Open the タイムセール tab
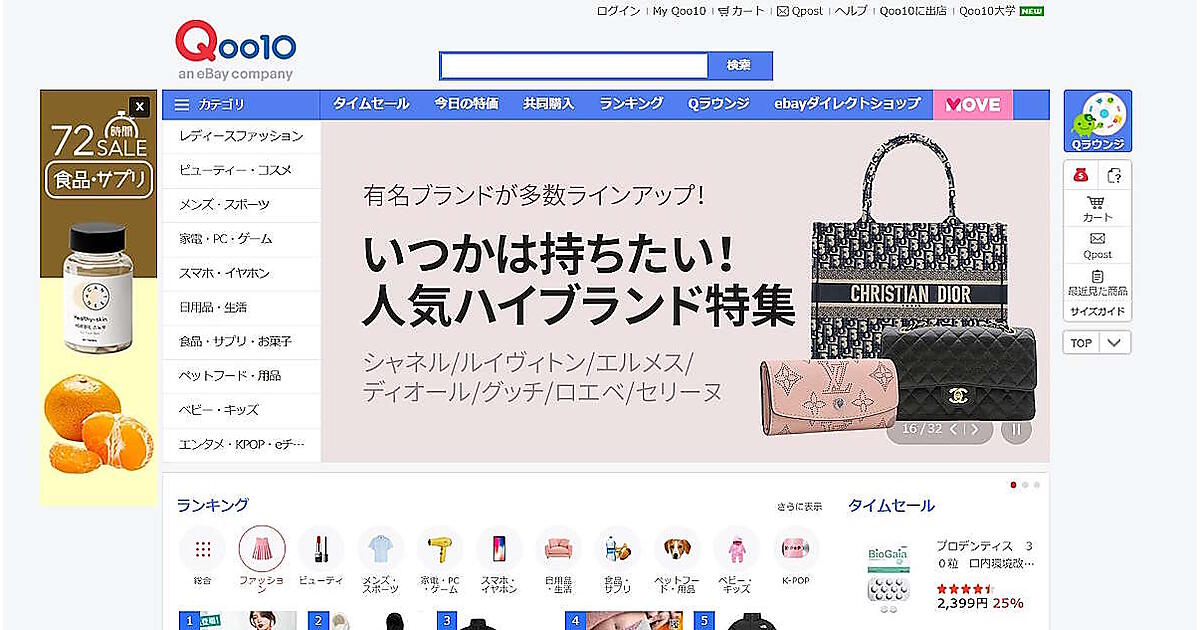 pos(371,104)
